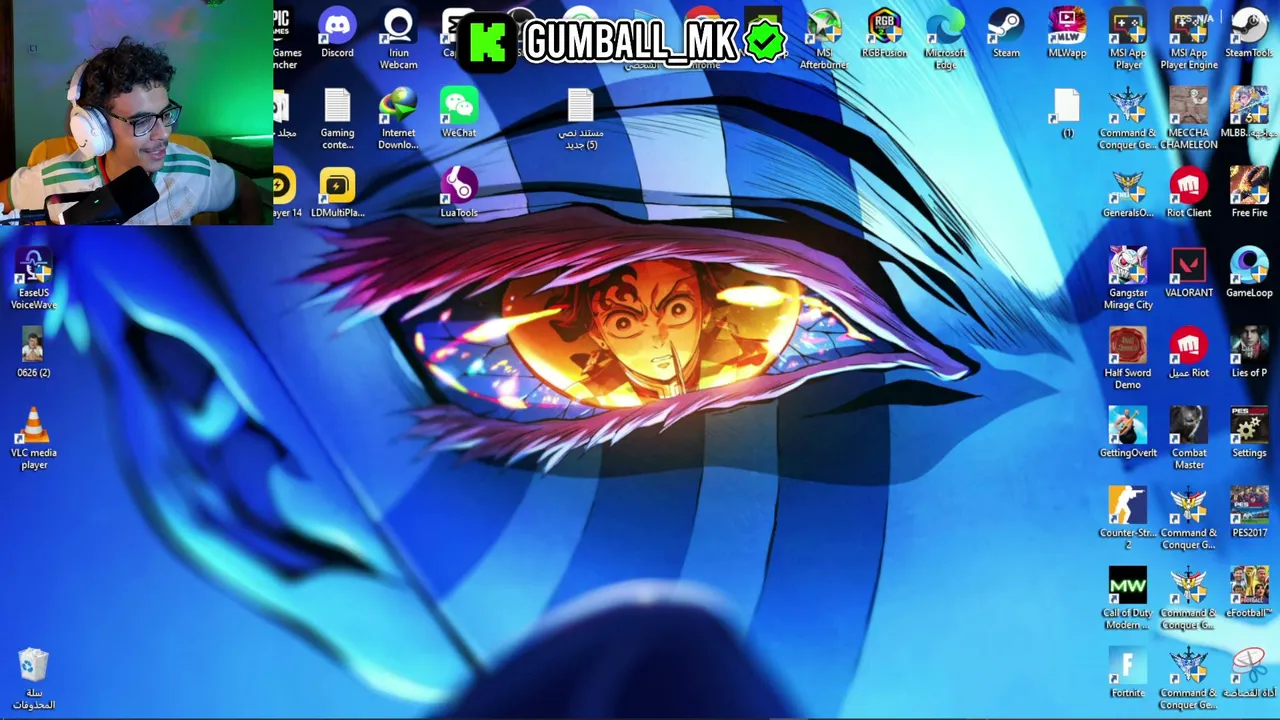Select the Half Sword Demo shortcut
The height and width of the screenshot is (720, 1280).
tap(1128, 359)
